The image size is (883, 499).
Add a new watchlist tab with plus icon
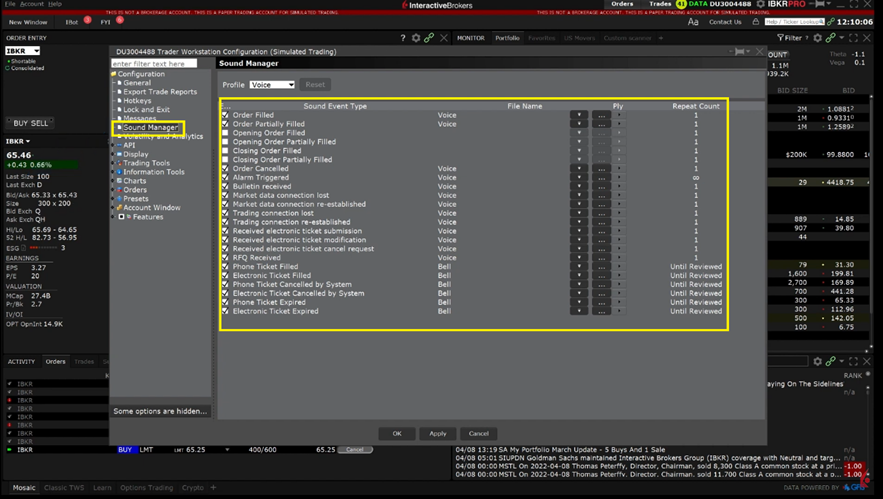click(661, 38)
